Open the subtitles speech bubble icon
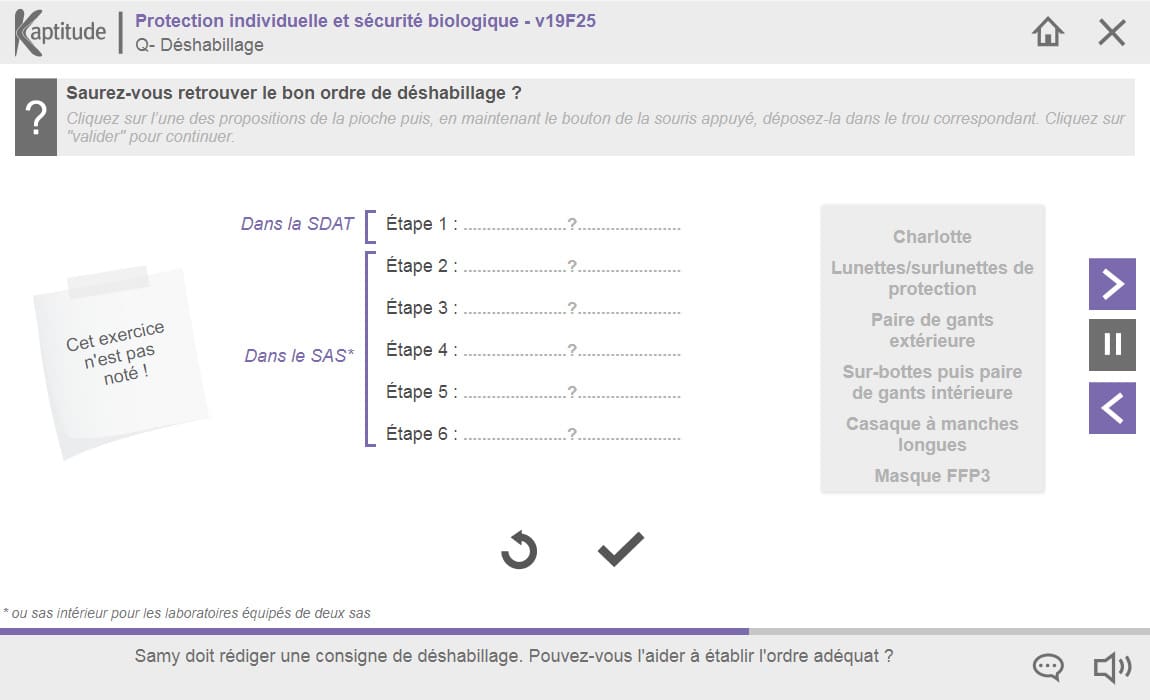The width and height of the screenshot is (1150, 700). pyautogui.click(x=1047, y=667)
